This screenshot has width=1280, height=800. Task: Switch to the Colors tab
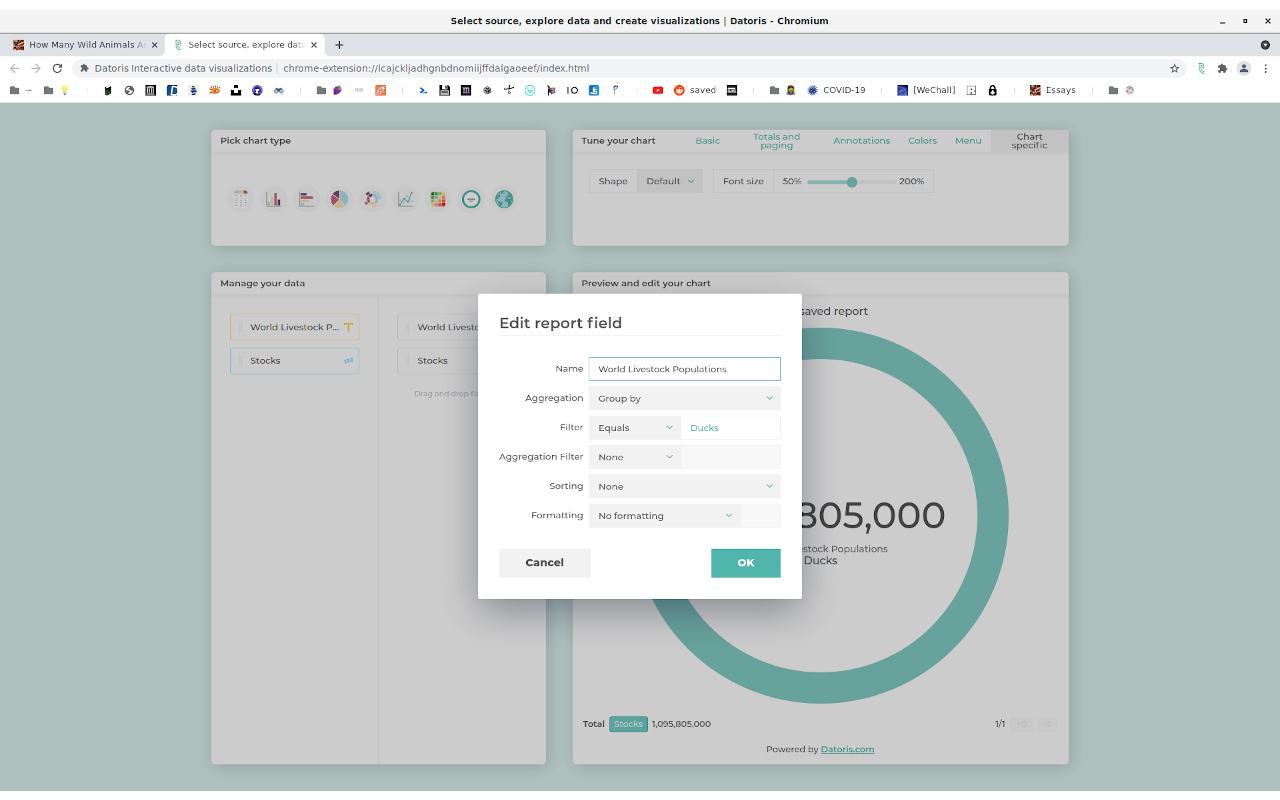coord(922,141)
